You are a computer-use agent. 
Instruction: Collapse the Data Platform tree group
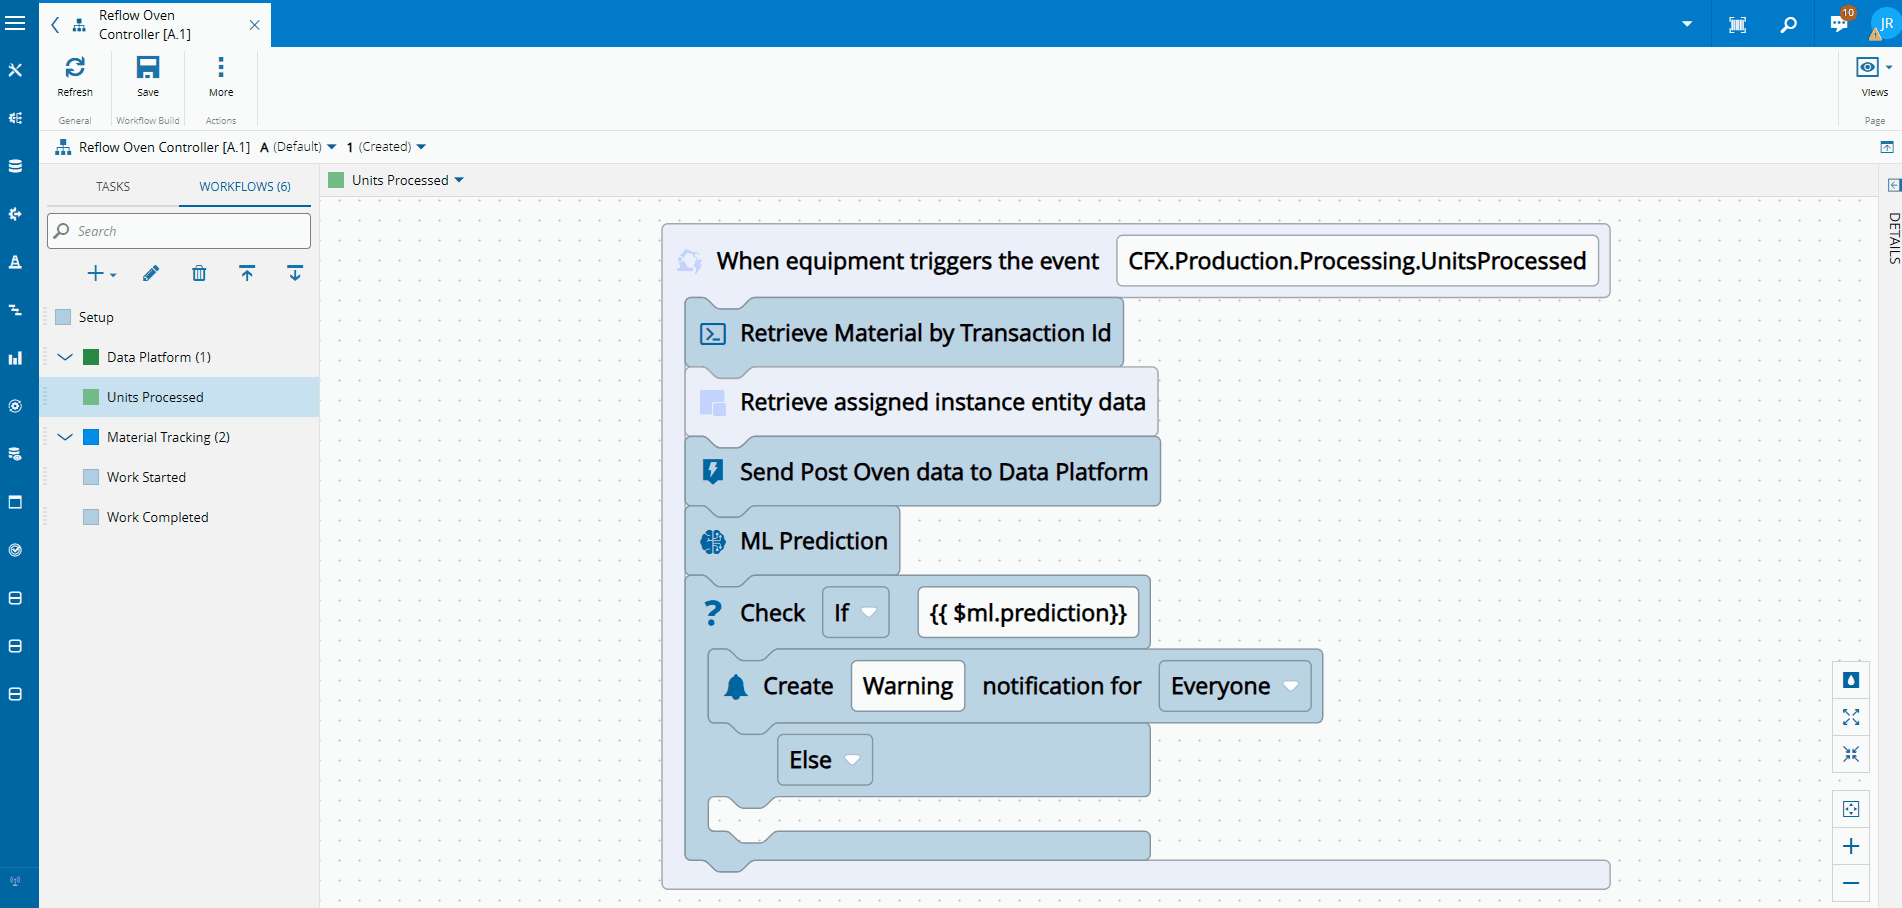[66, 357]
